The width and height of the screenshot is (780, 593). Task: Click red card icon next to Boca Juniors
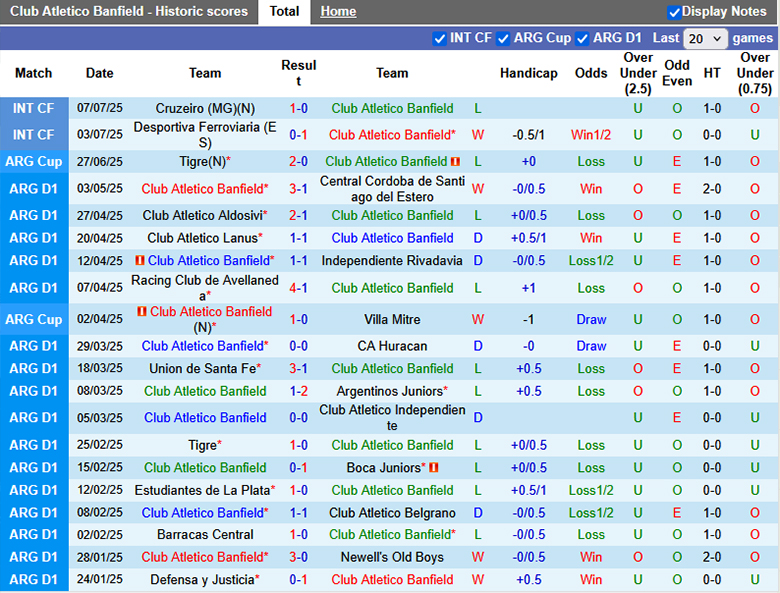tap(433, 467)
